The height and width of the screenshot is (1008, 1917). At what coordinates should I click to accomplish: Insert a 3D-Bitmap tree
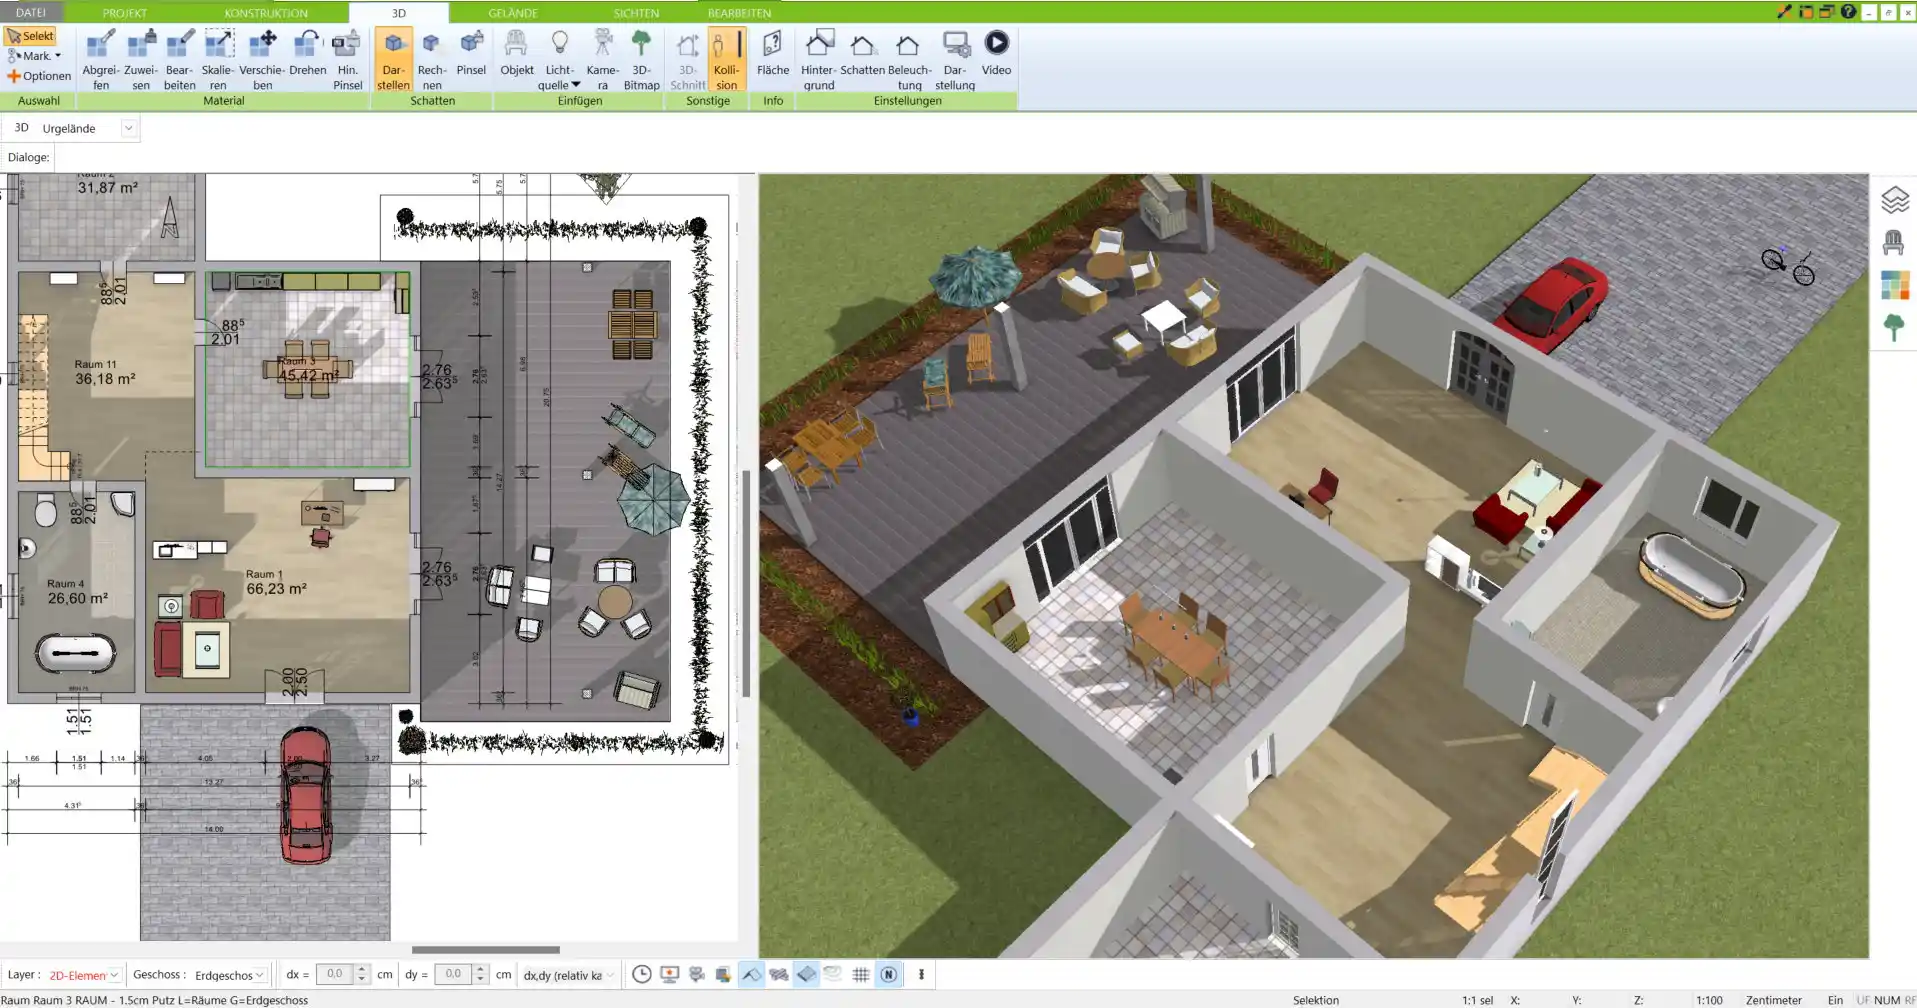click(x=641, y=60)
